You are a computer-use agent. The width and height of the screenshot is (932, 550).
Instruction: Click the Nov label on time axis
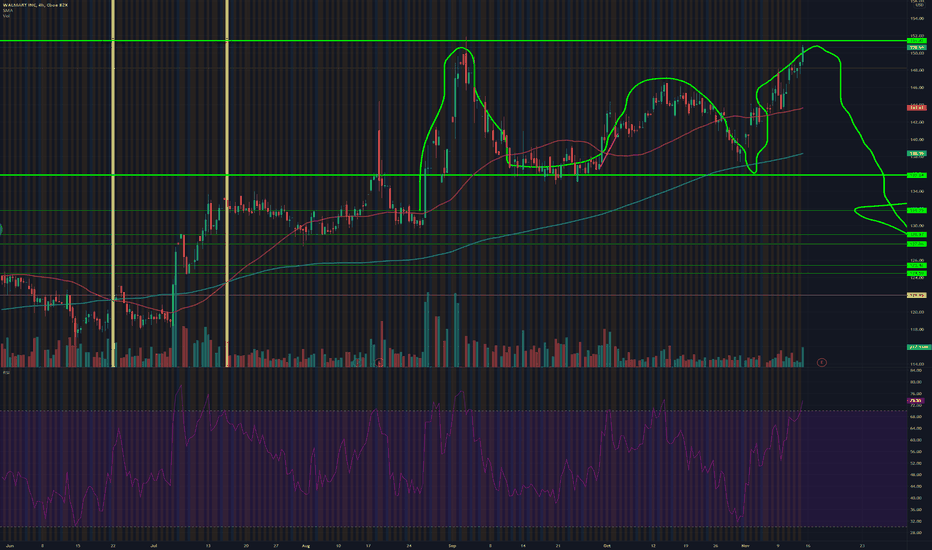point(745,545)
